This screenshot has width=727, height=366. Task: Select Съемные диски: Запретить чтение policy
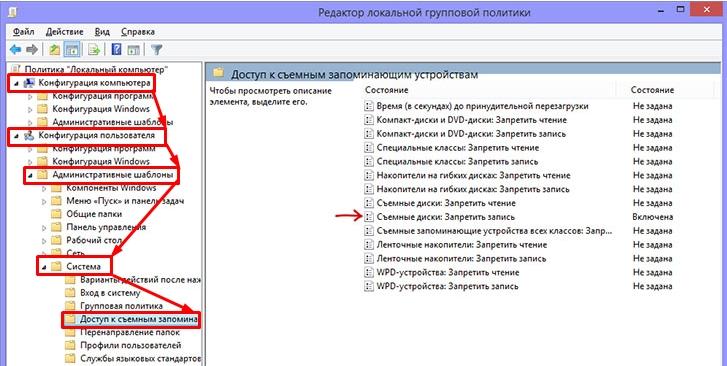[x=446, y=203]
